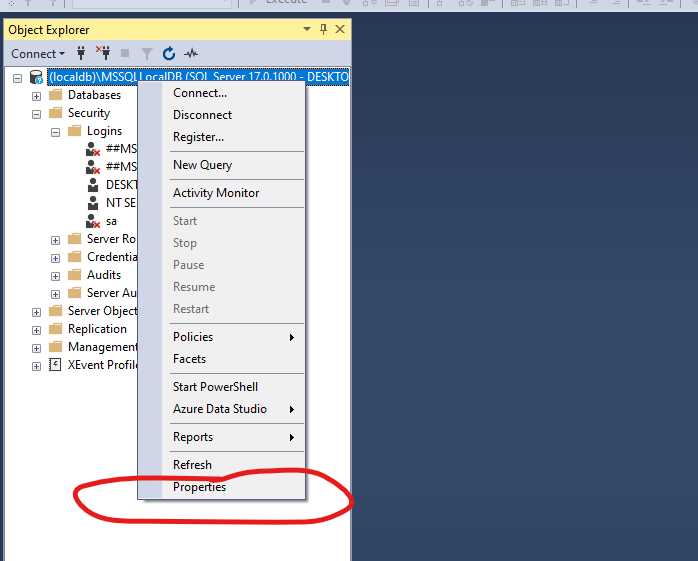Click the Connect Object Explorer plug icon
698x561 pixels.
tap(81, 53)
